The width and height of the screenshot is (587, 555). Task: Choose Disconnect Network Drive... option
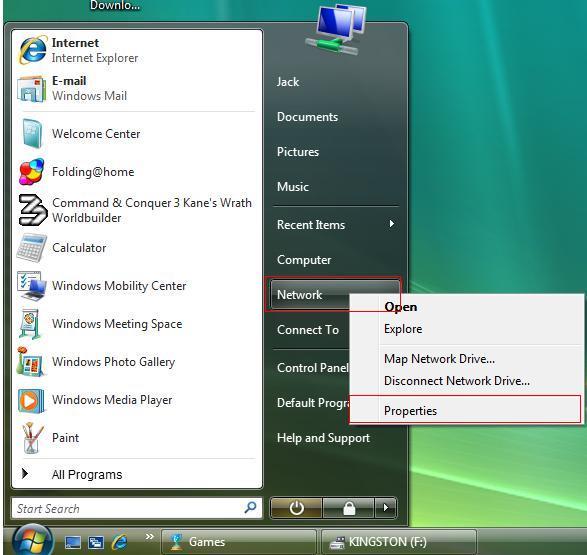(x=457, y=381)
